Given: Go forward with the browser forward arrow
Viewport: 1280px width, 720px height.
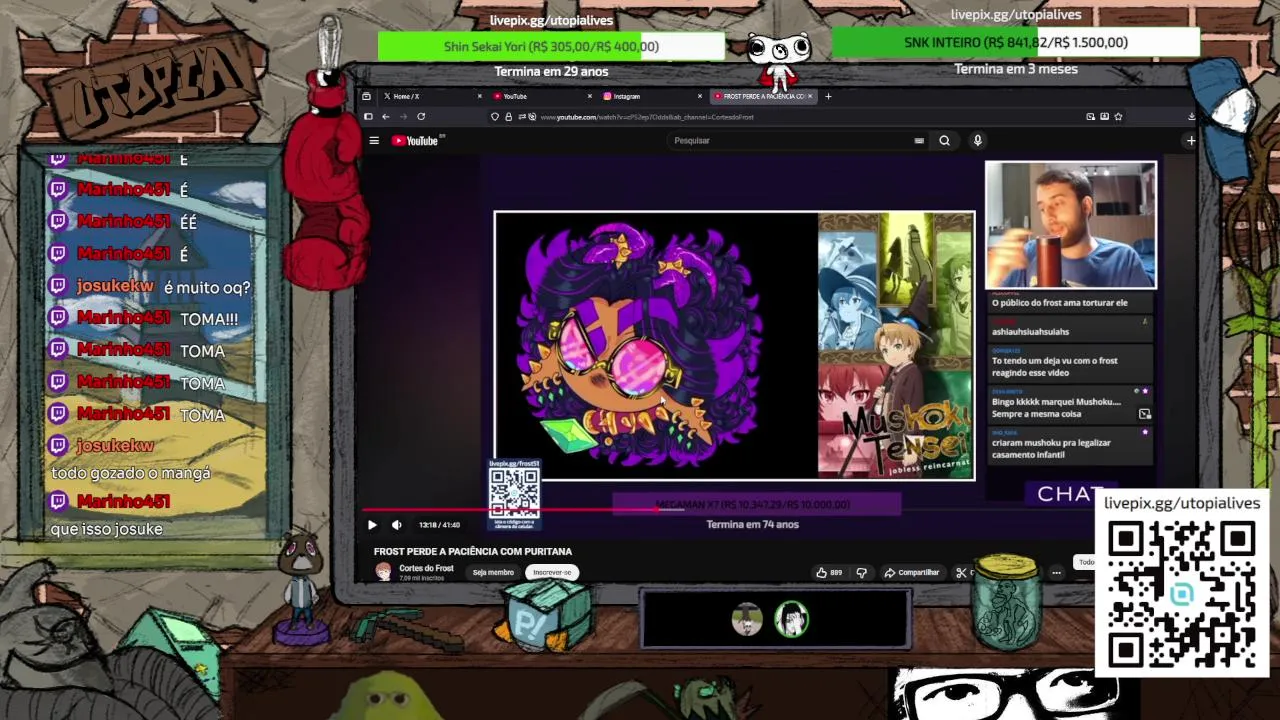Looking at the screenshot, I should (x=403, y=117).
